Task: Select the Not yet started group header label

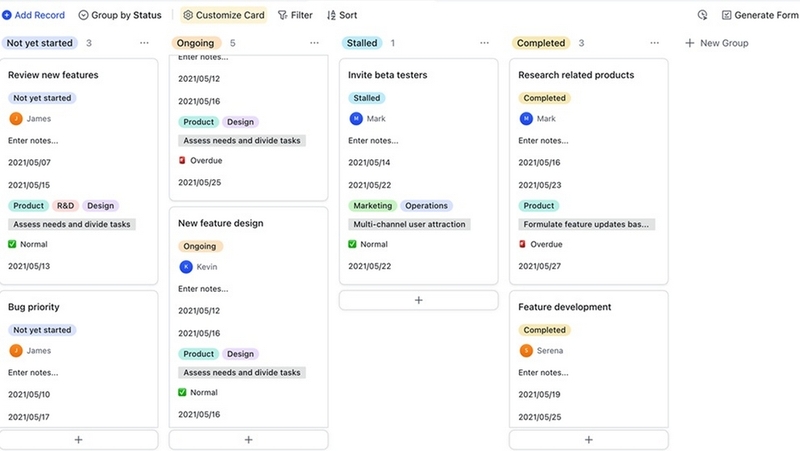Action: click(x=39, y=43)
